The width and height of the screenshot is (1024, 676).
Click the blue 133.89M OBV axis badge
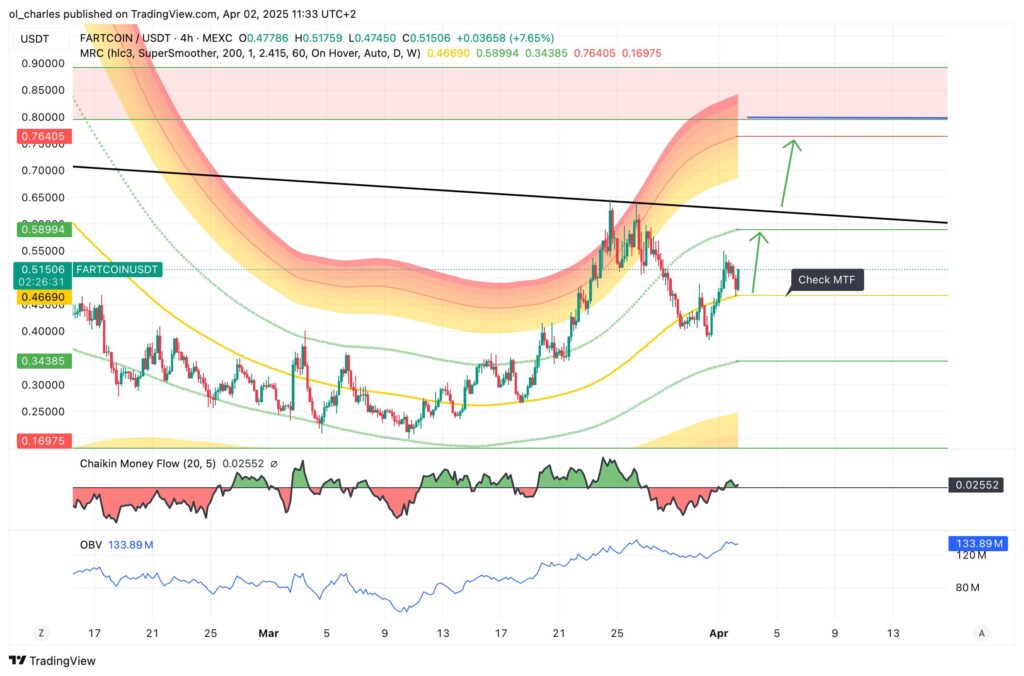pyautogui.click(x=980, y=542)
